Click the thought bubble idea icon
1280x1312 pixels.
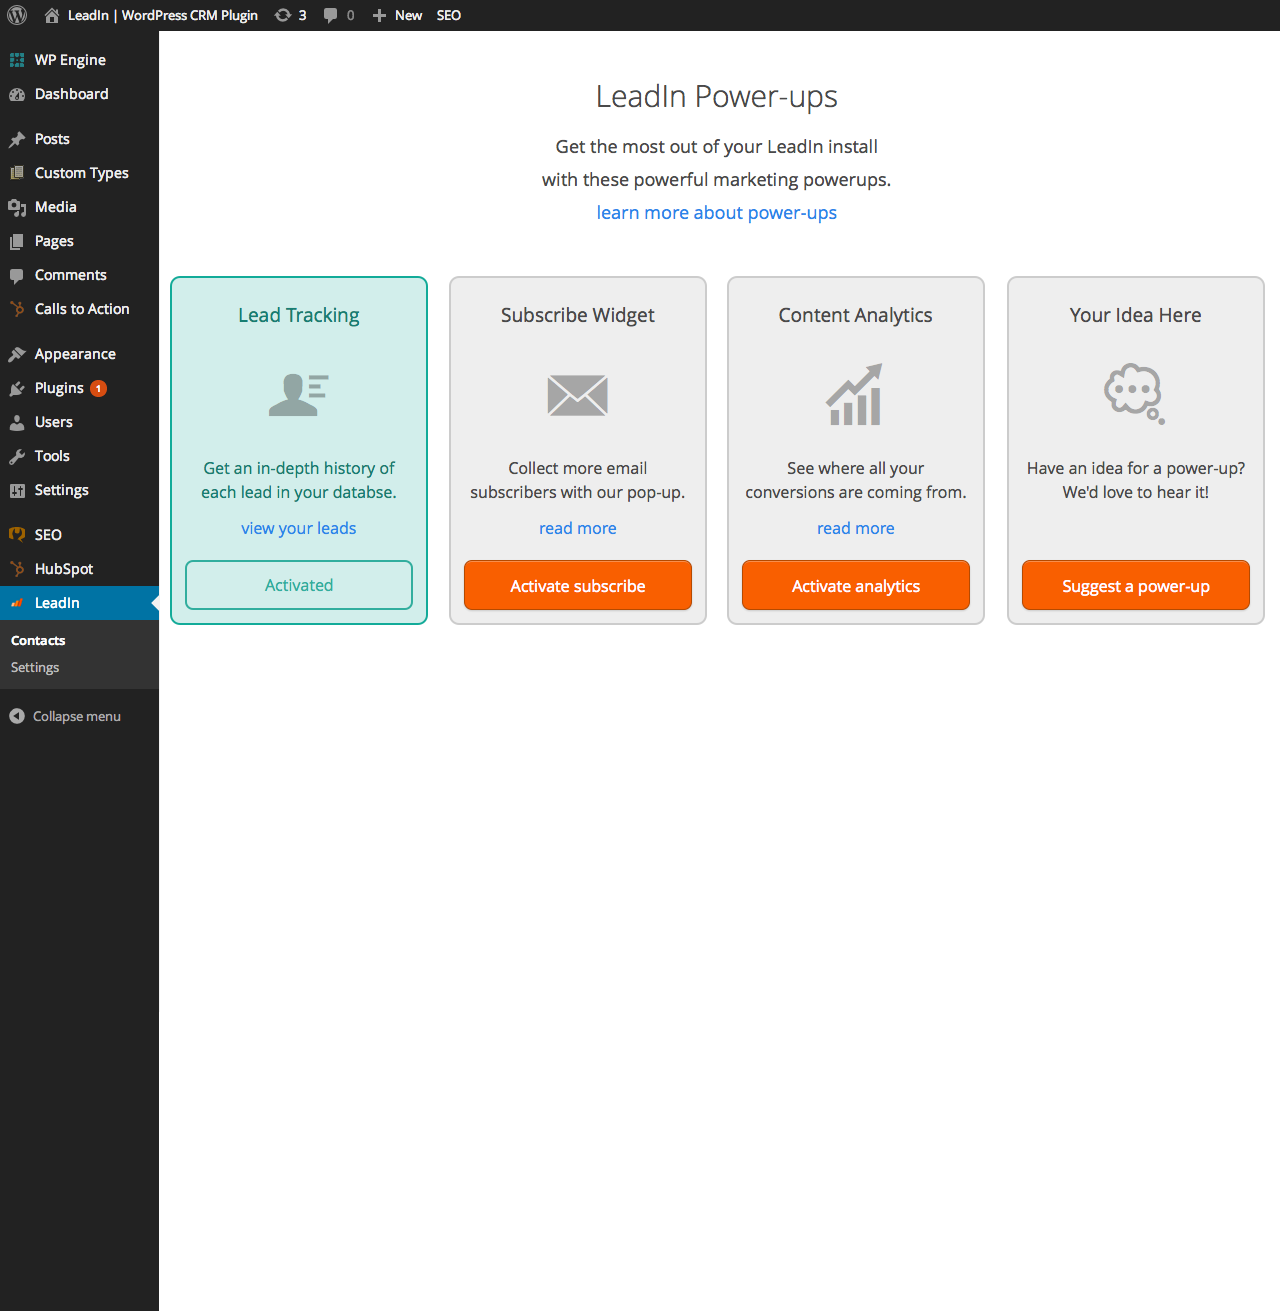click(x=1134, y=394)
